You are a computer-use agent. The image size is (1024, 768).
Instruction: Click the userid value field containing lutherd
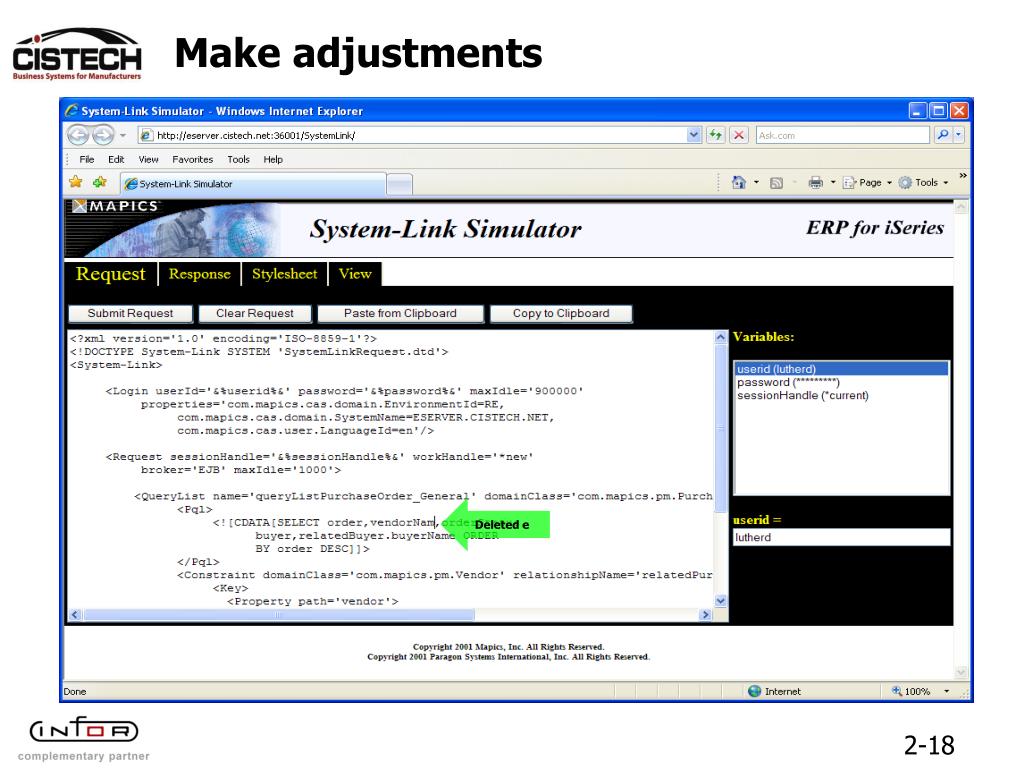(841, 537)
